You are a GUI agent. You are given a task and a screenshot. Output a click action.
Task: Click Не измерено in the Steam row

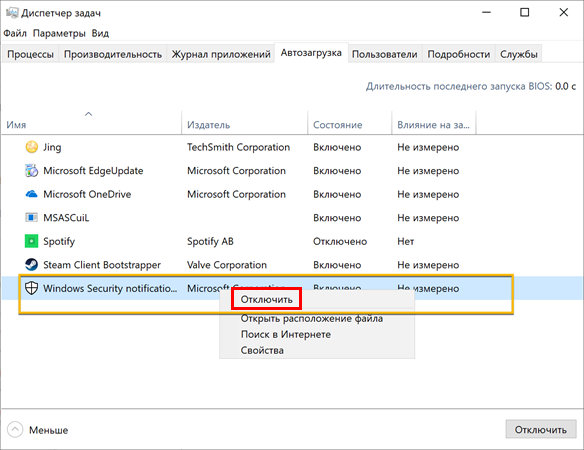click(428, 265)
